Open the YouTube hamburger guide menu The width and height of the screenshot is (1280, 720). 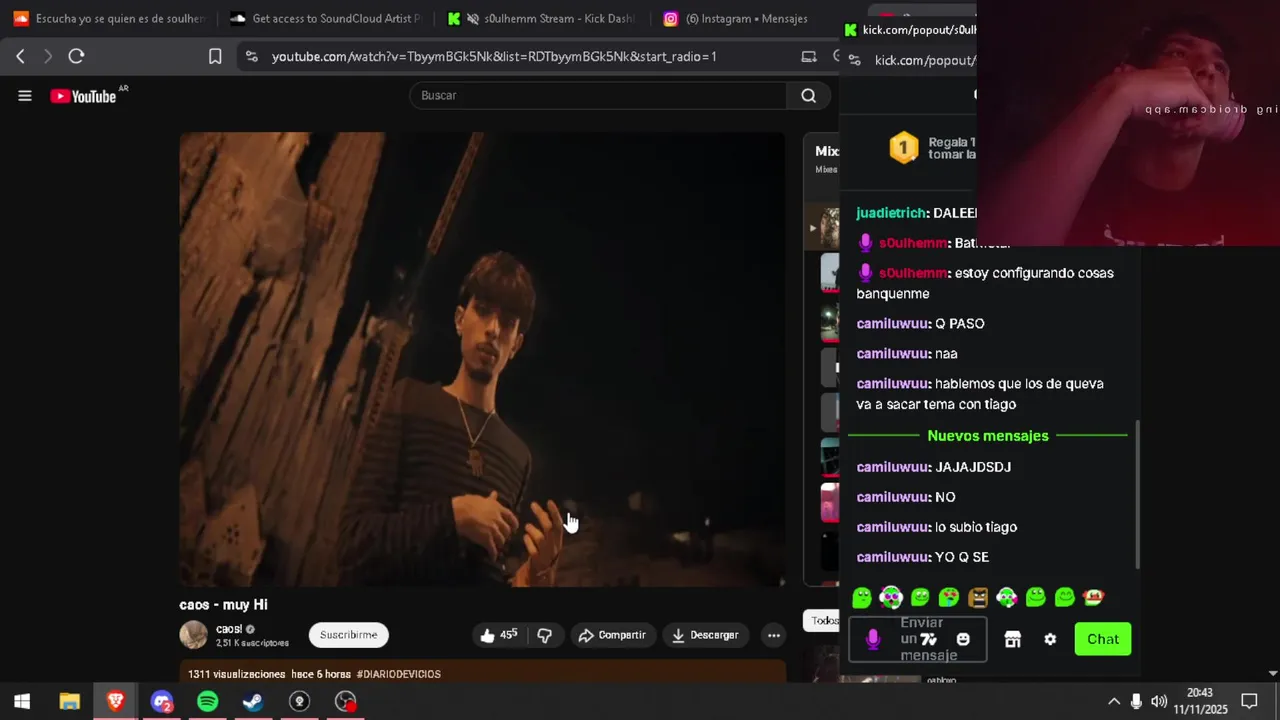[25, 96]
